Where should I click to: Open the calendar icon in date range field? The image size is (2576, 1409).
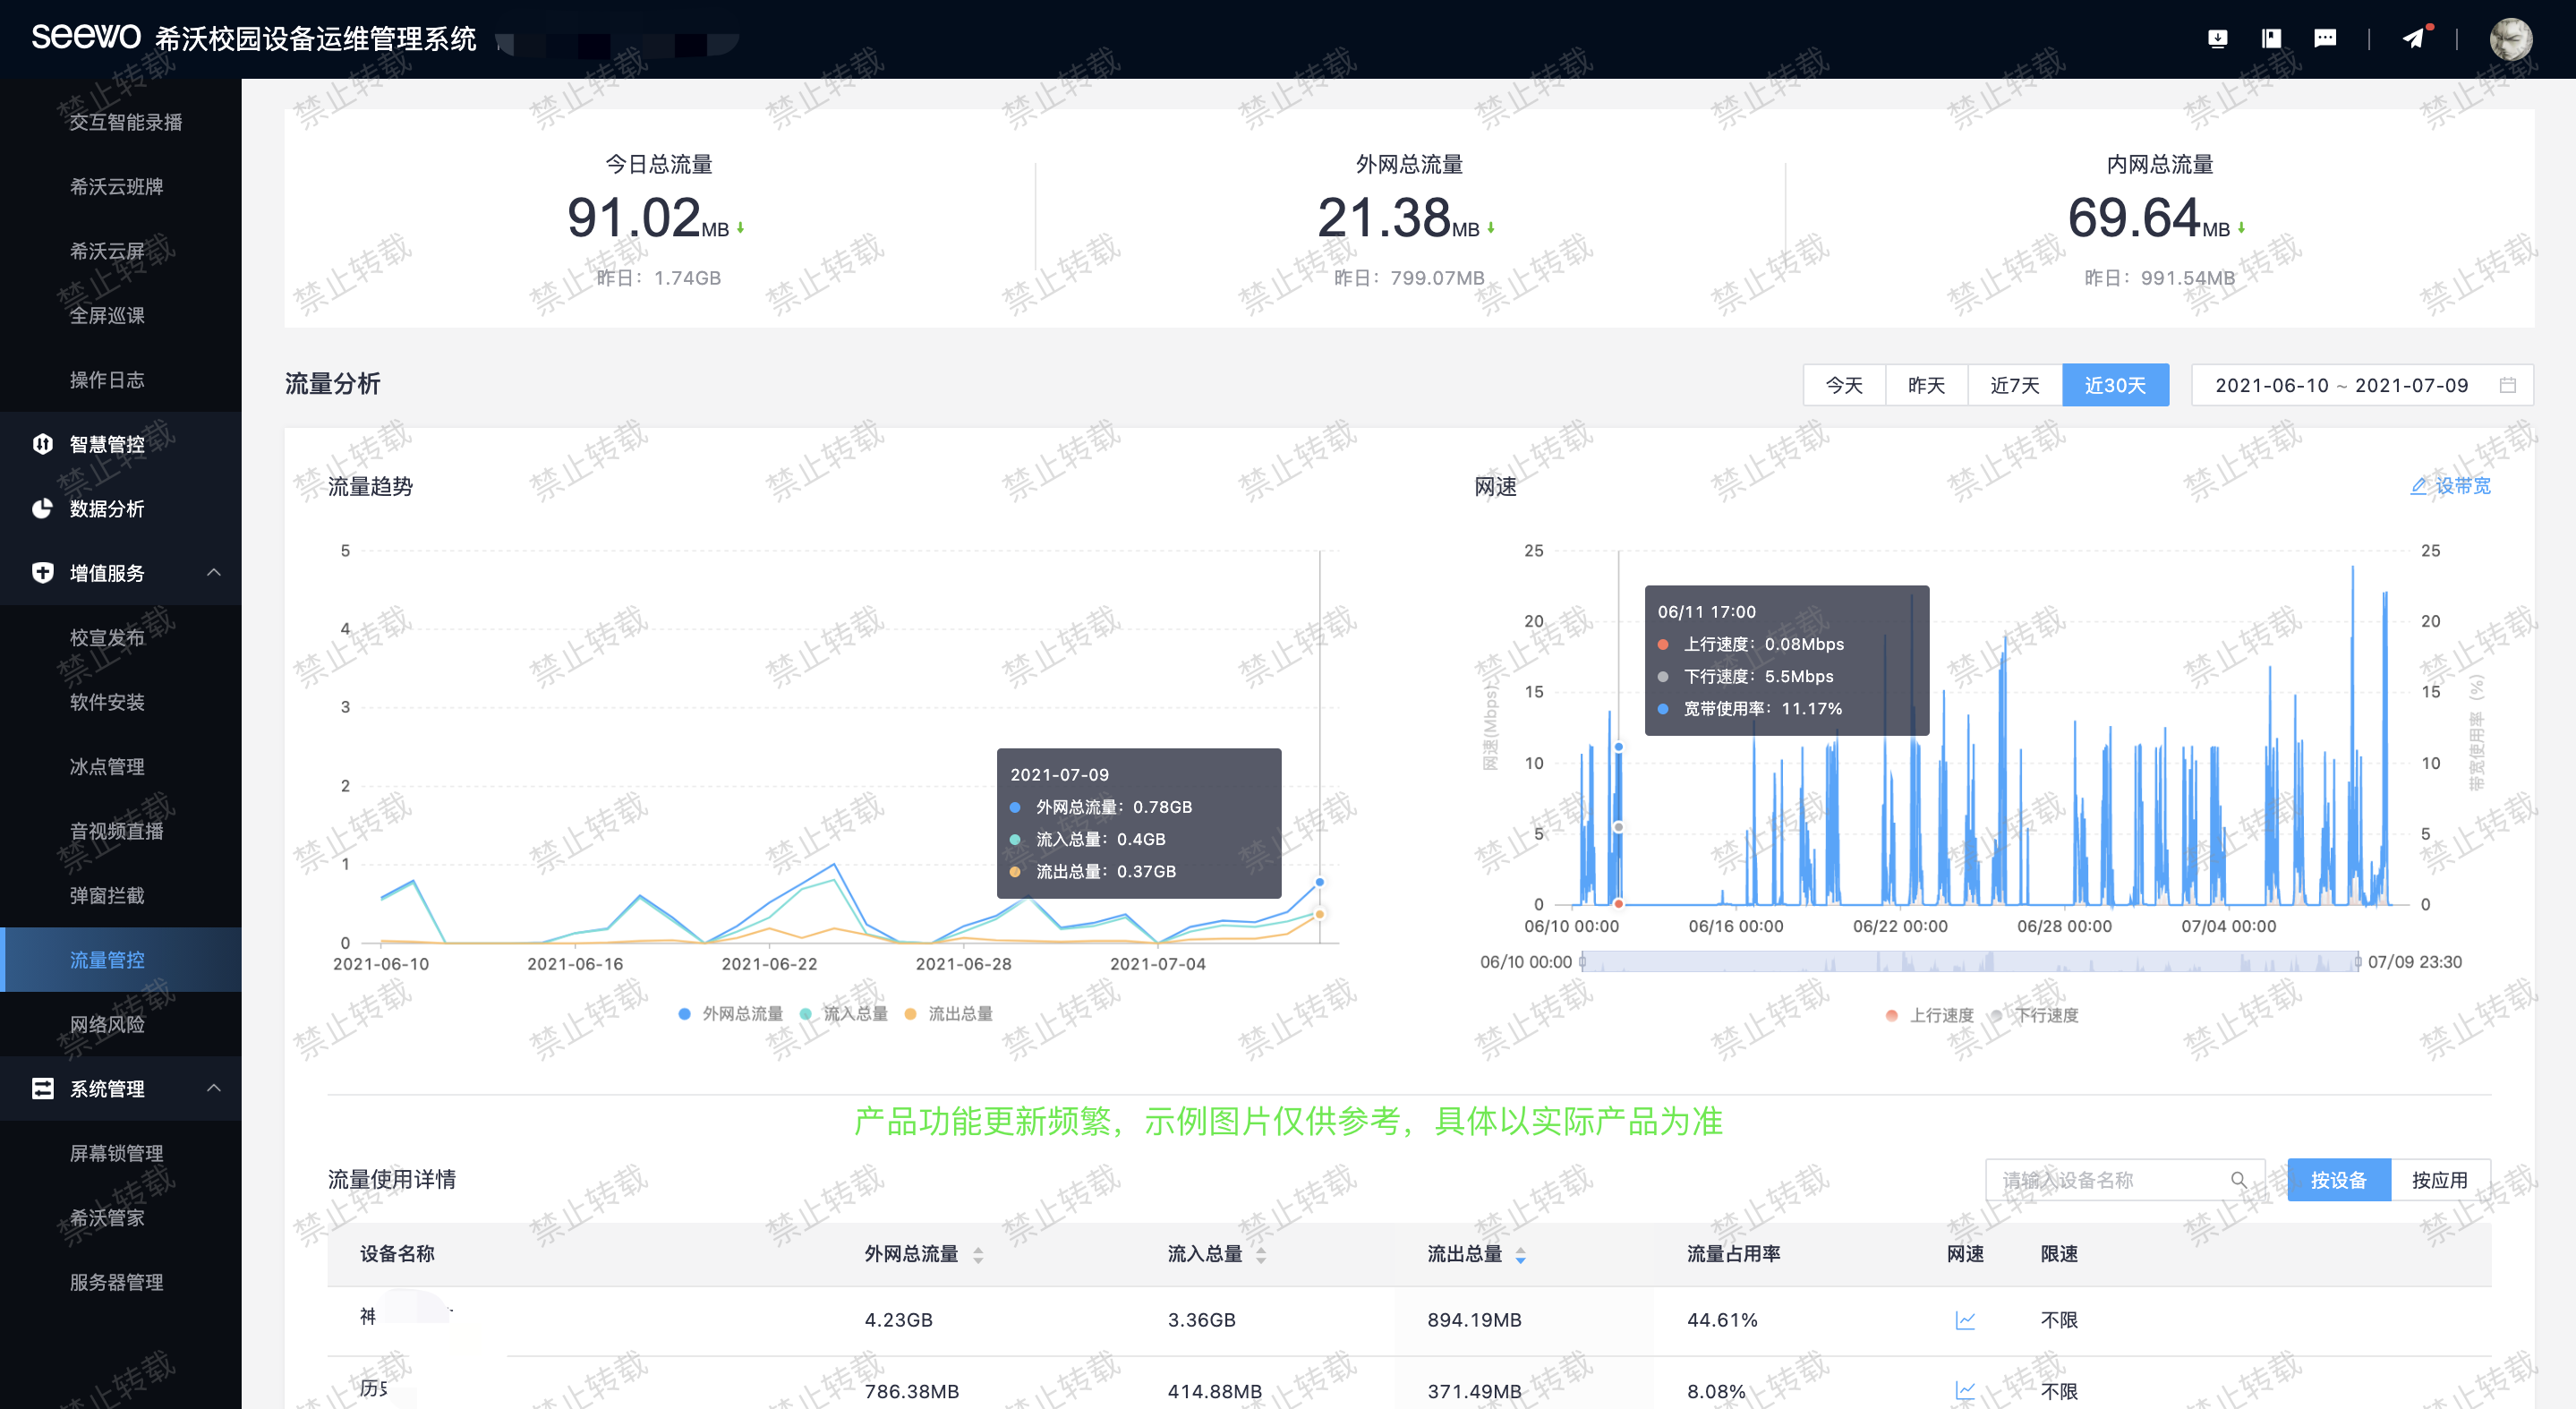click(2507, 385)
